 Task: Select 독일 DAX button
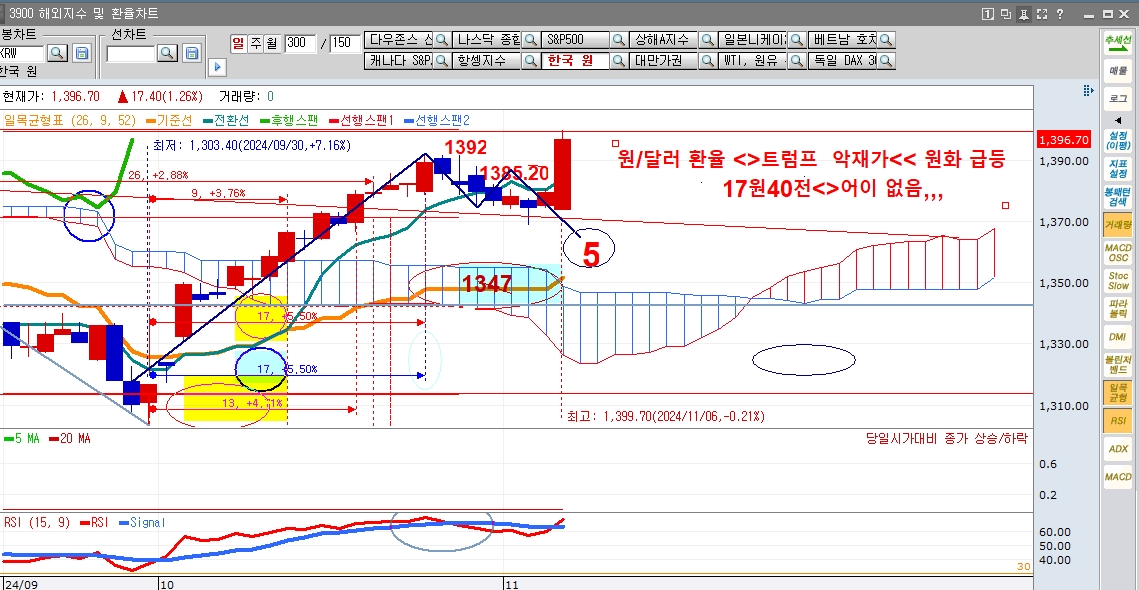843,61
